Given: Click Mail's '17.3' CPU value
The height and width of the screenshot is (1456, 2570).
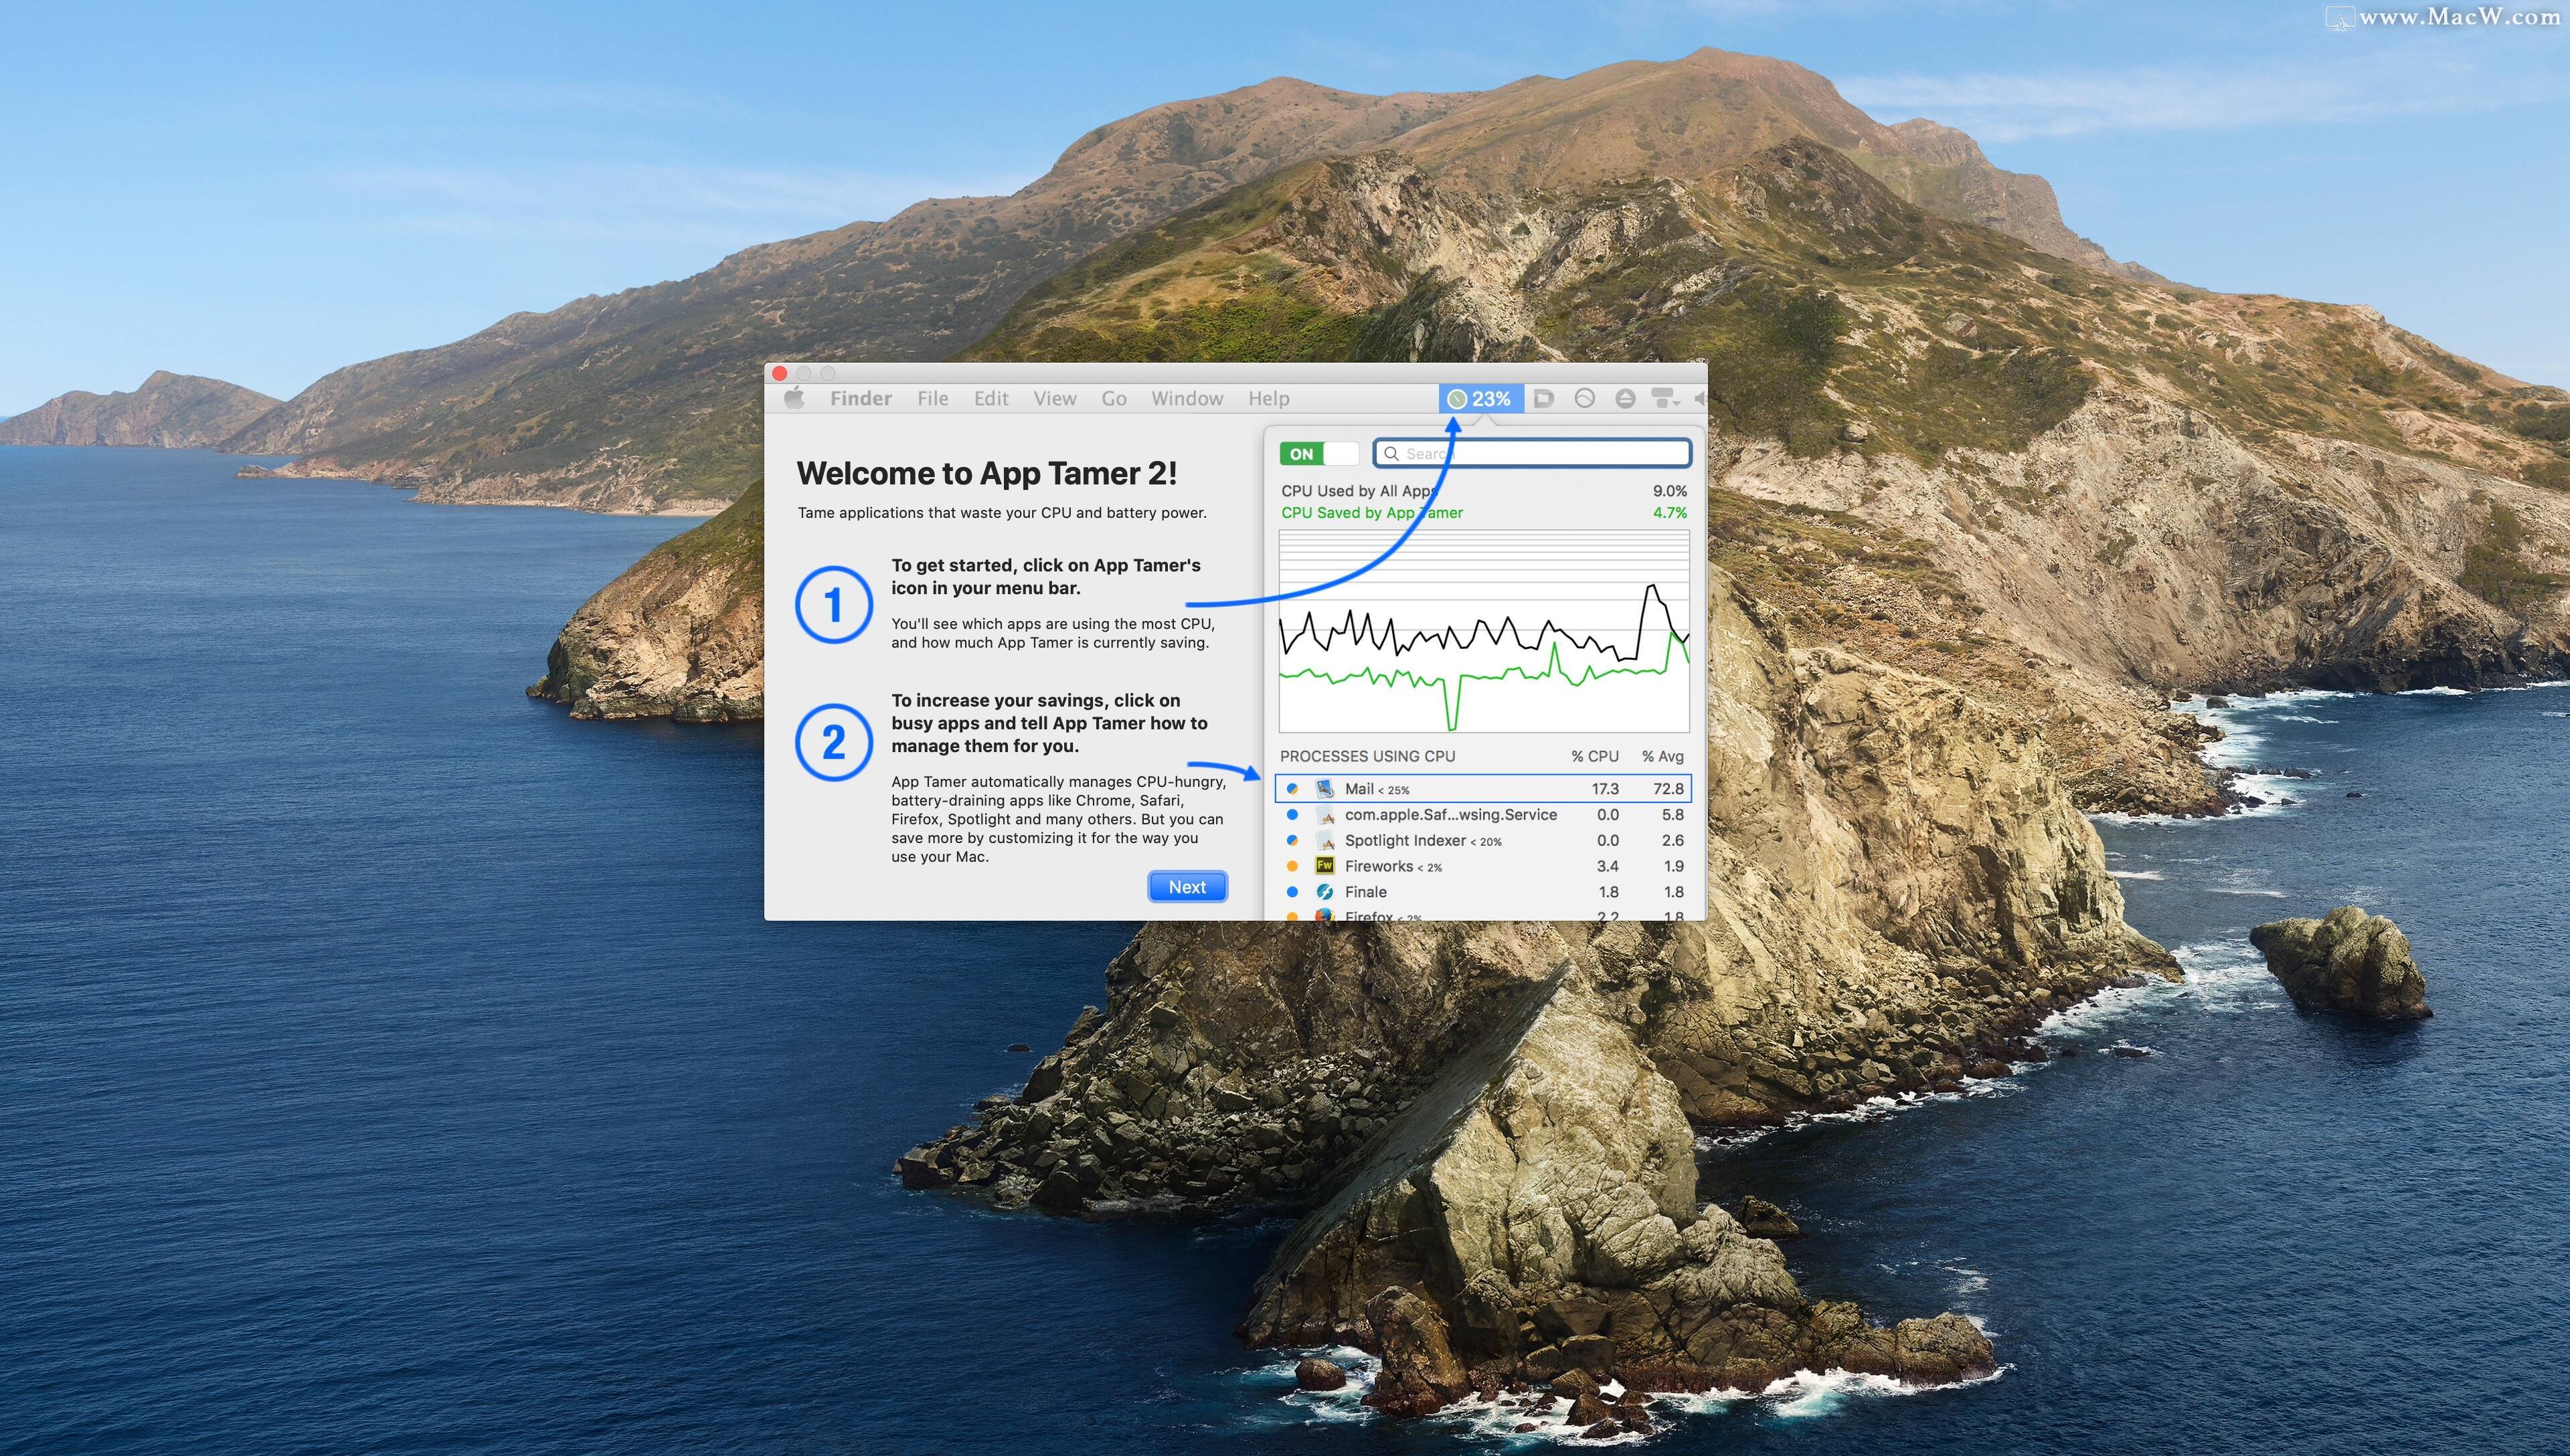Looking at the screenshot, I should 1604,789.
